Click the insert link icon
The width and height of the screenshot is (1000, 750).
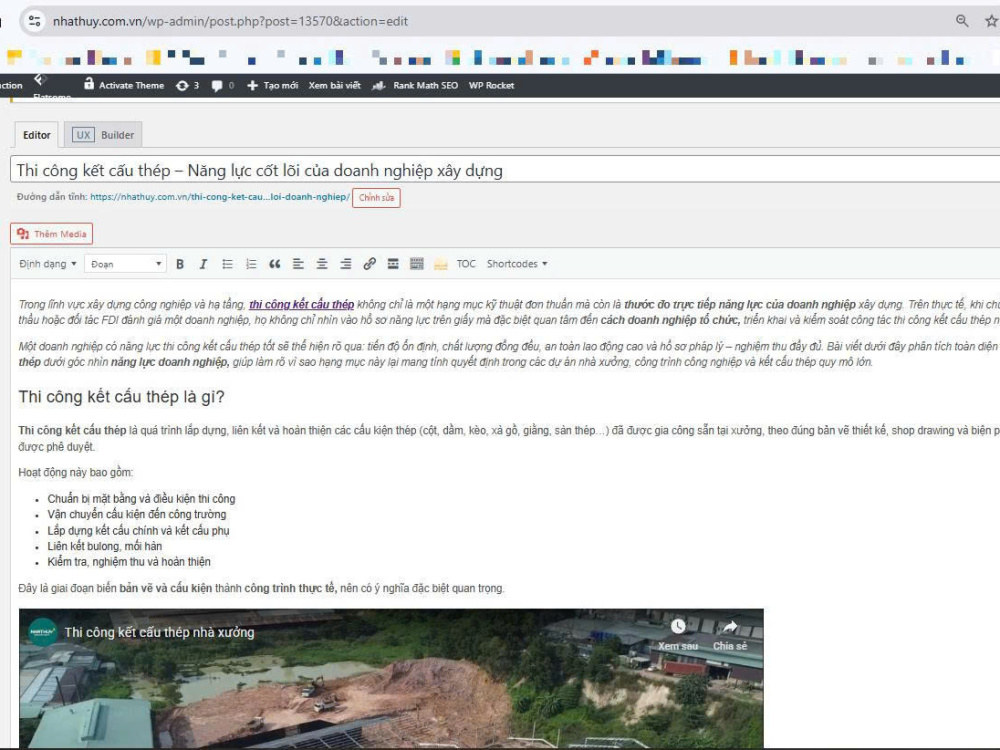coord(369,264)
